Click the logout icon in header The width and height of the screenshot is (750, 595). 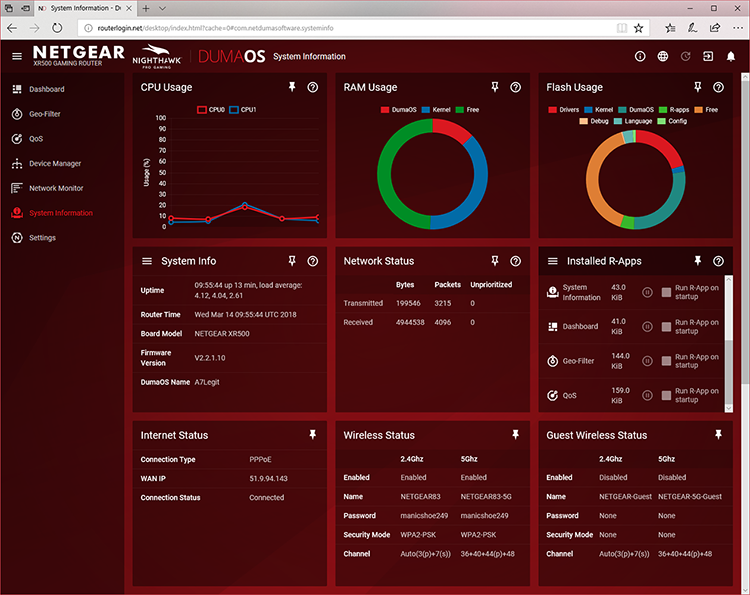click(x=708, y=56)
